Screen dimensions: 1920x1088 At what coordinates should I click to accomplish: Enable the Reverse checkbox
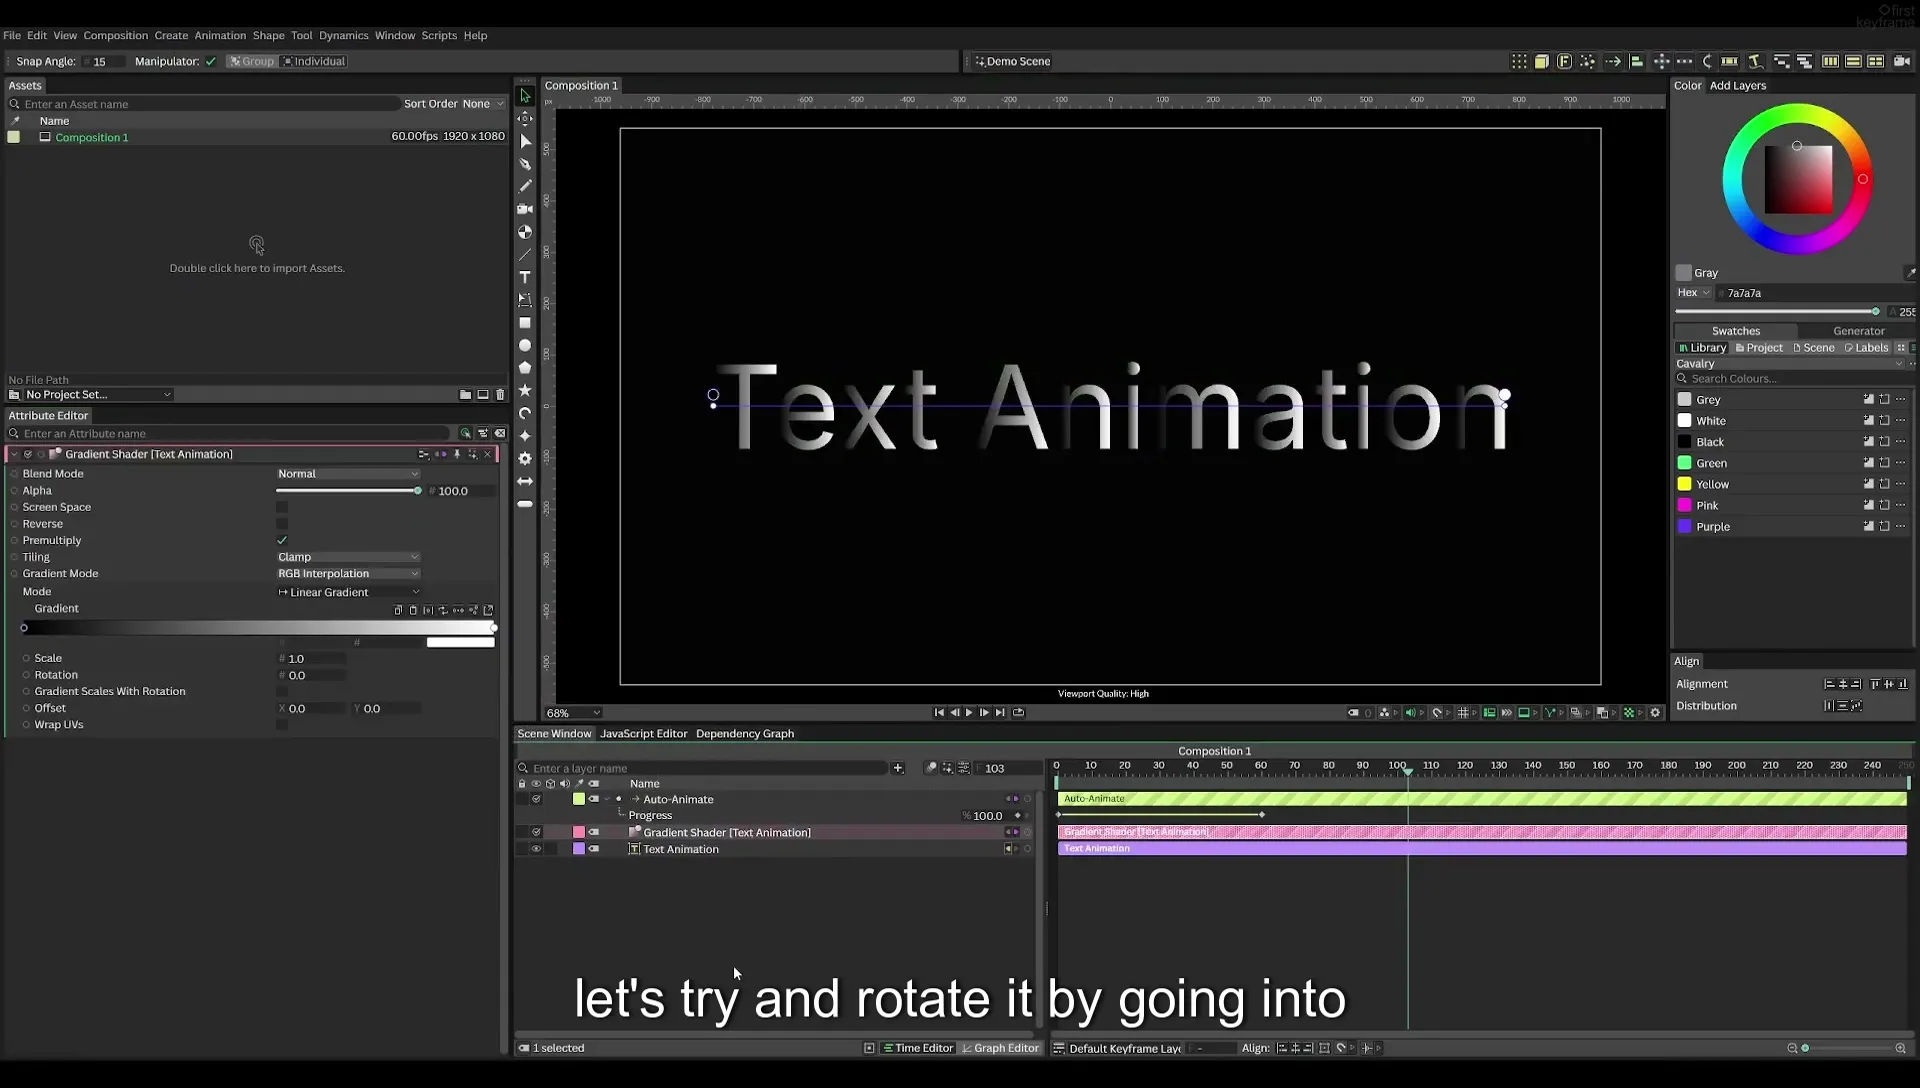click(282, 524)
